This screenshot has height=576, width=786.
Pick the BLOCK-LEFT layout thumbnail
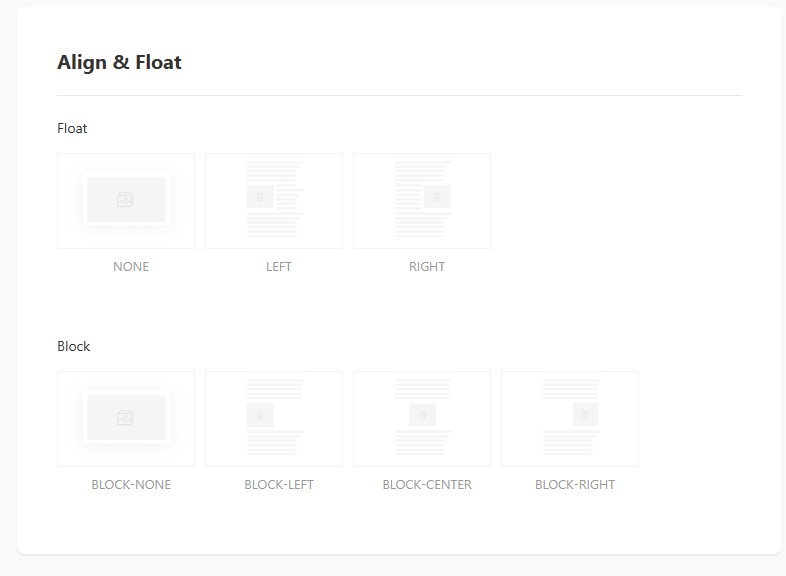pyautogui.click(x=274, y=419)
